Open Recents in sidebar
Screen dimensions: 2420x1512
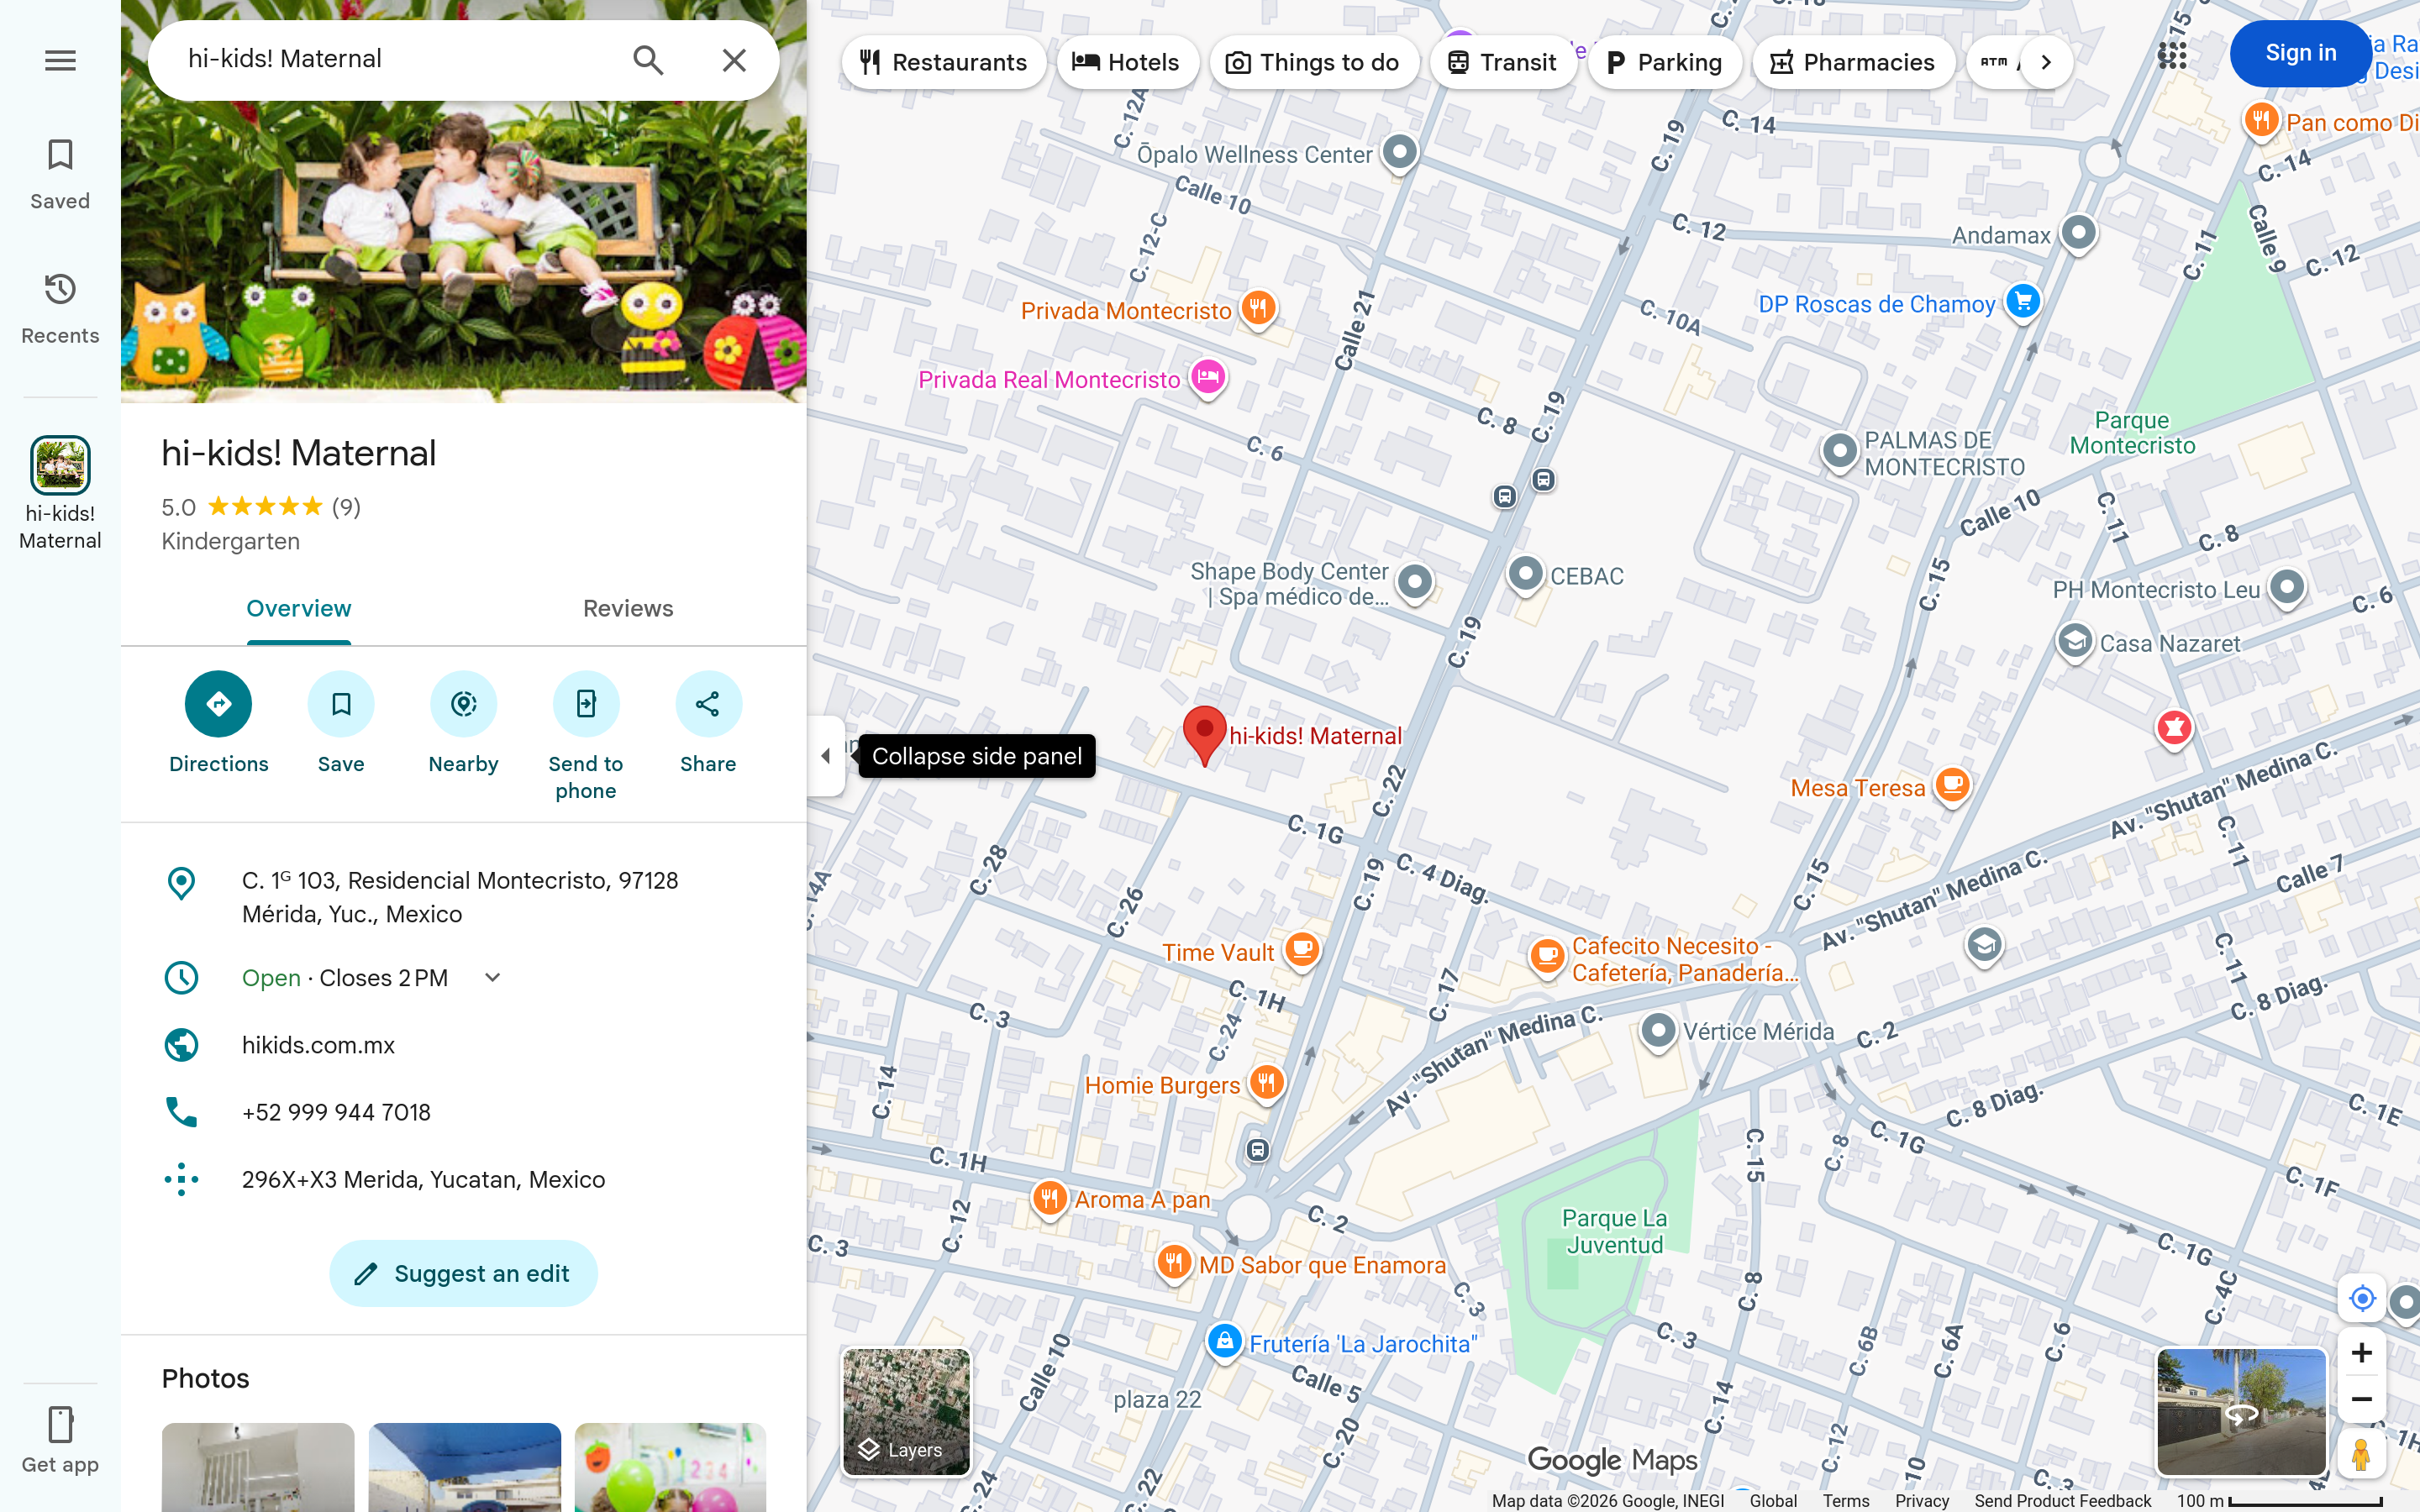pos(60,309)
